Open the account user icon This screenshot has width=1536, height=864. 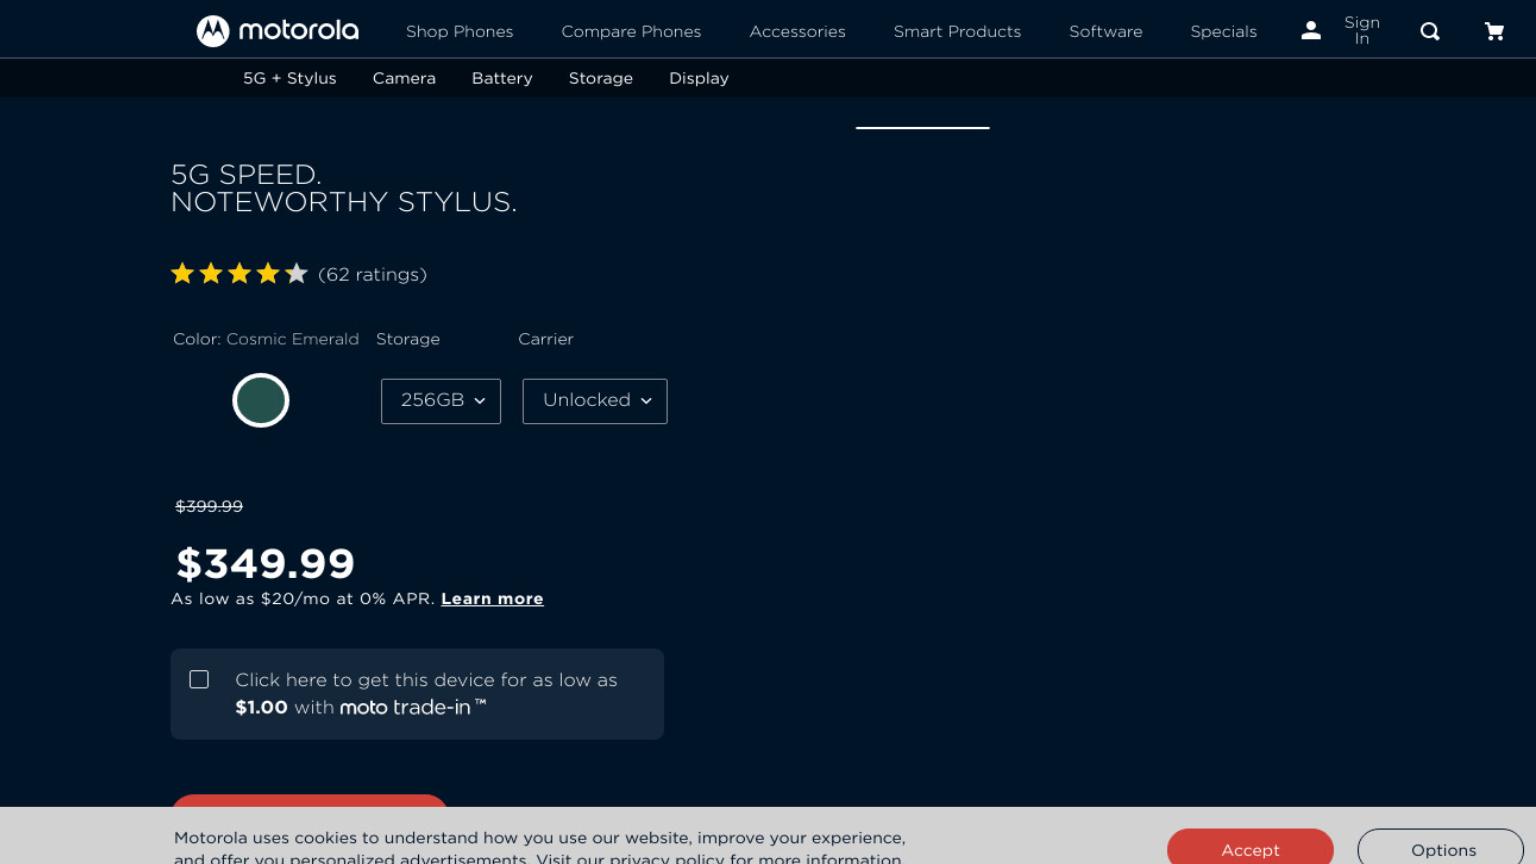[1310, 31]
